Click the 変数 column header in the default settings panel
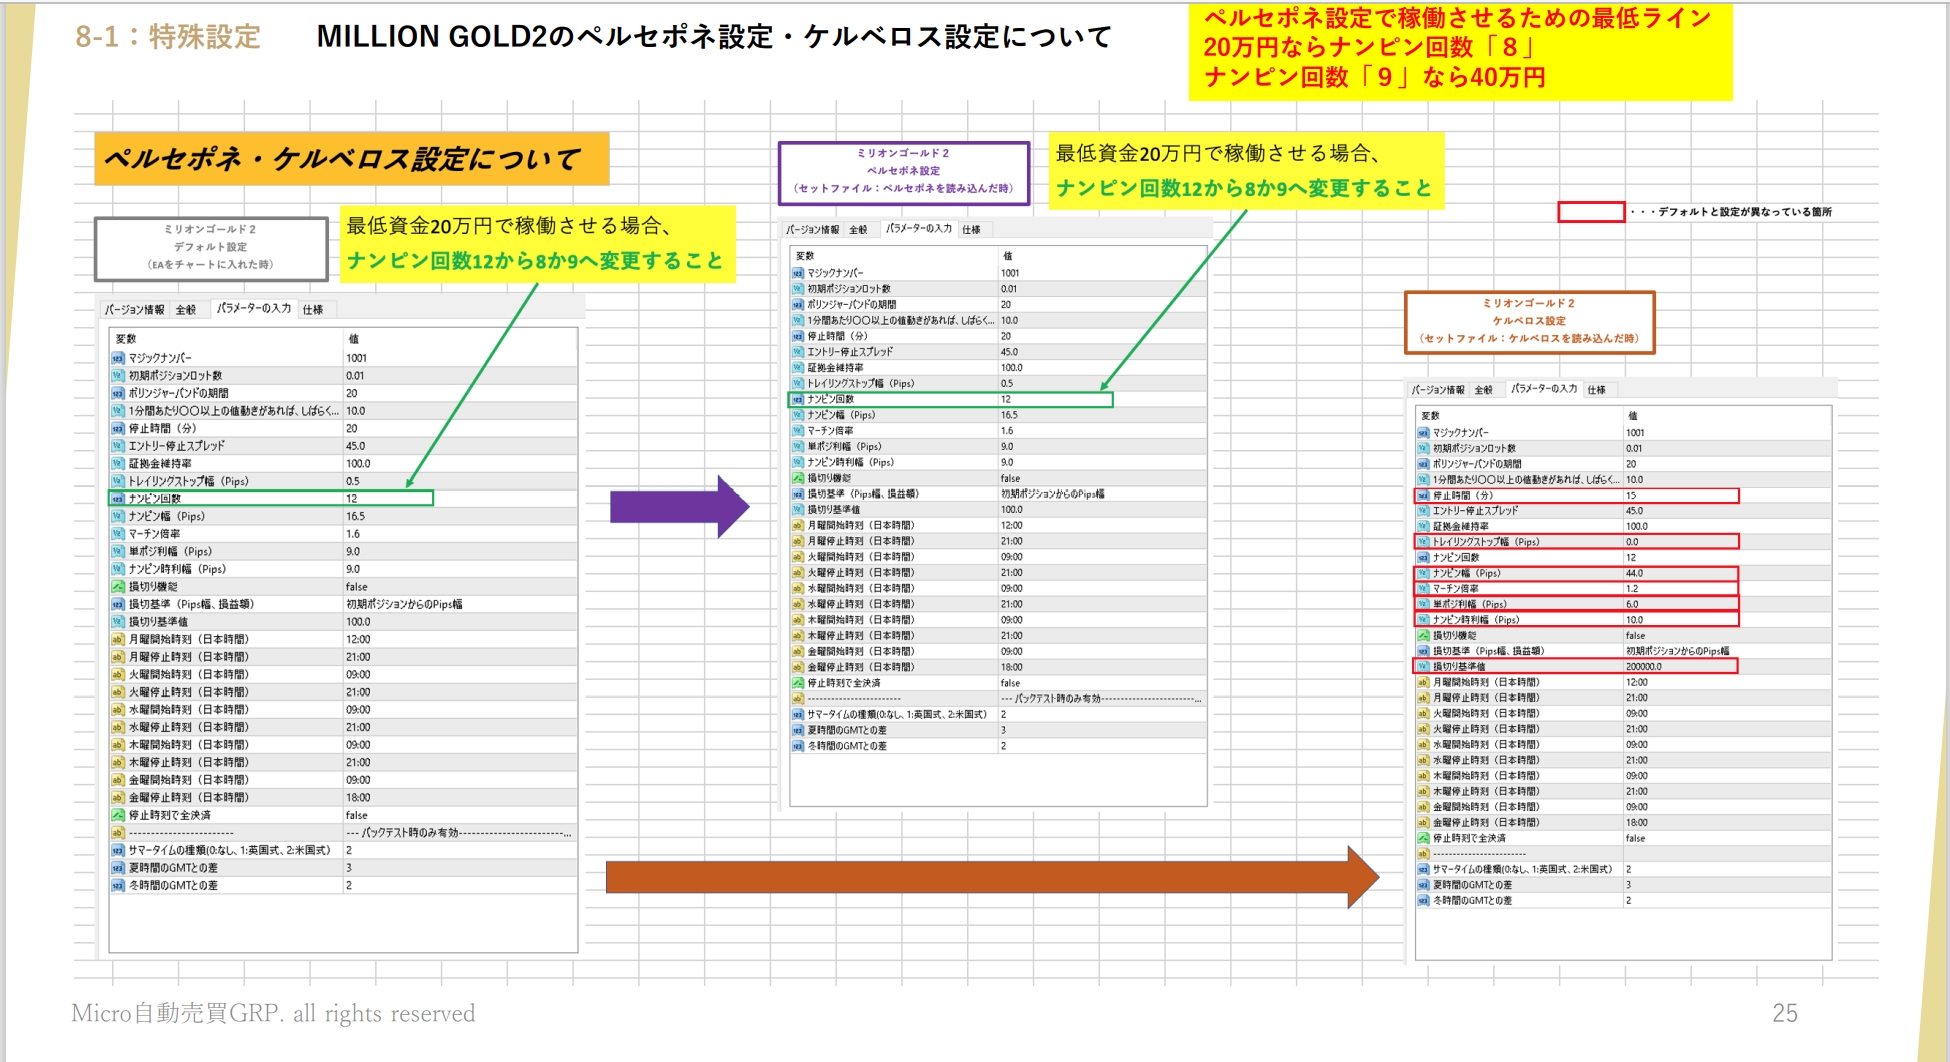This screenshot has height=1062, width=1950. [x=126, y=339]
